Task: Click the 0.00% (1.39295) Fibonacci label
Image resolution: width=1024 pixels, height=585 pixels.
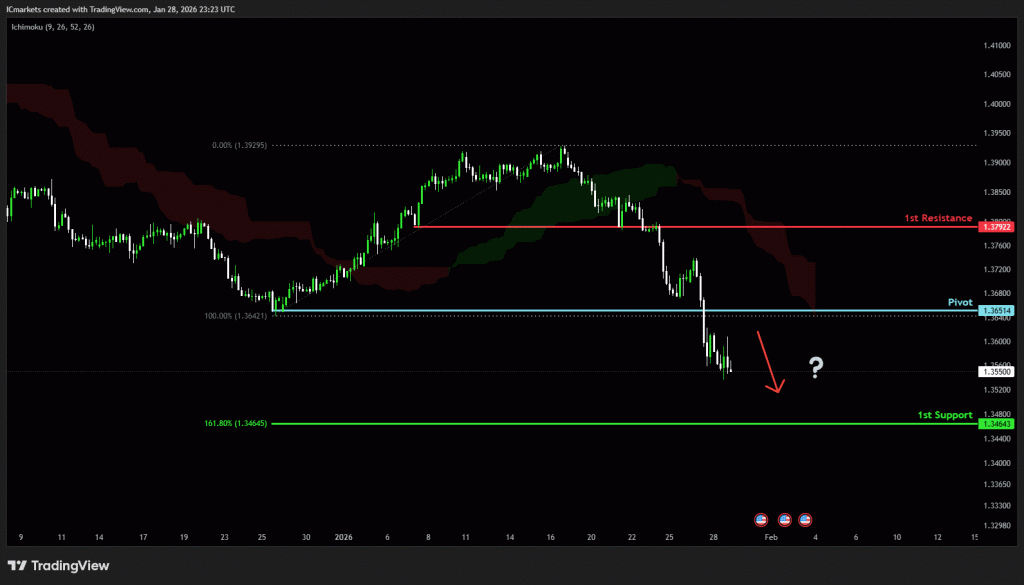Action: pyautogui.click(x=240, y=145)
